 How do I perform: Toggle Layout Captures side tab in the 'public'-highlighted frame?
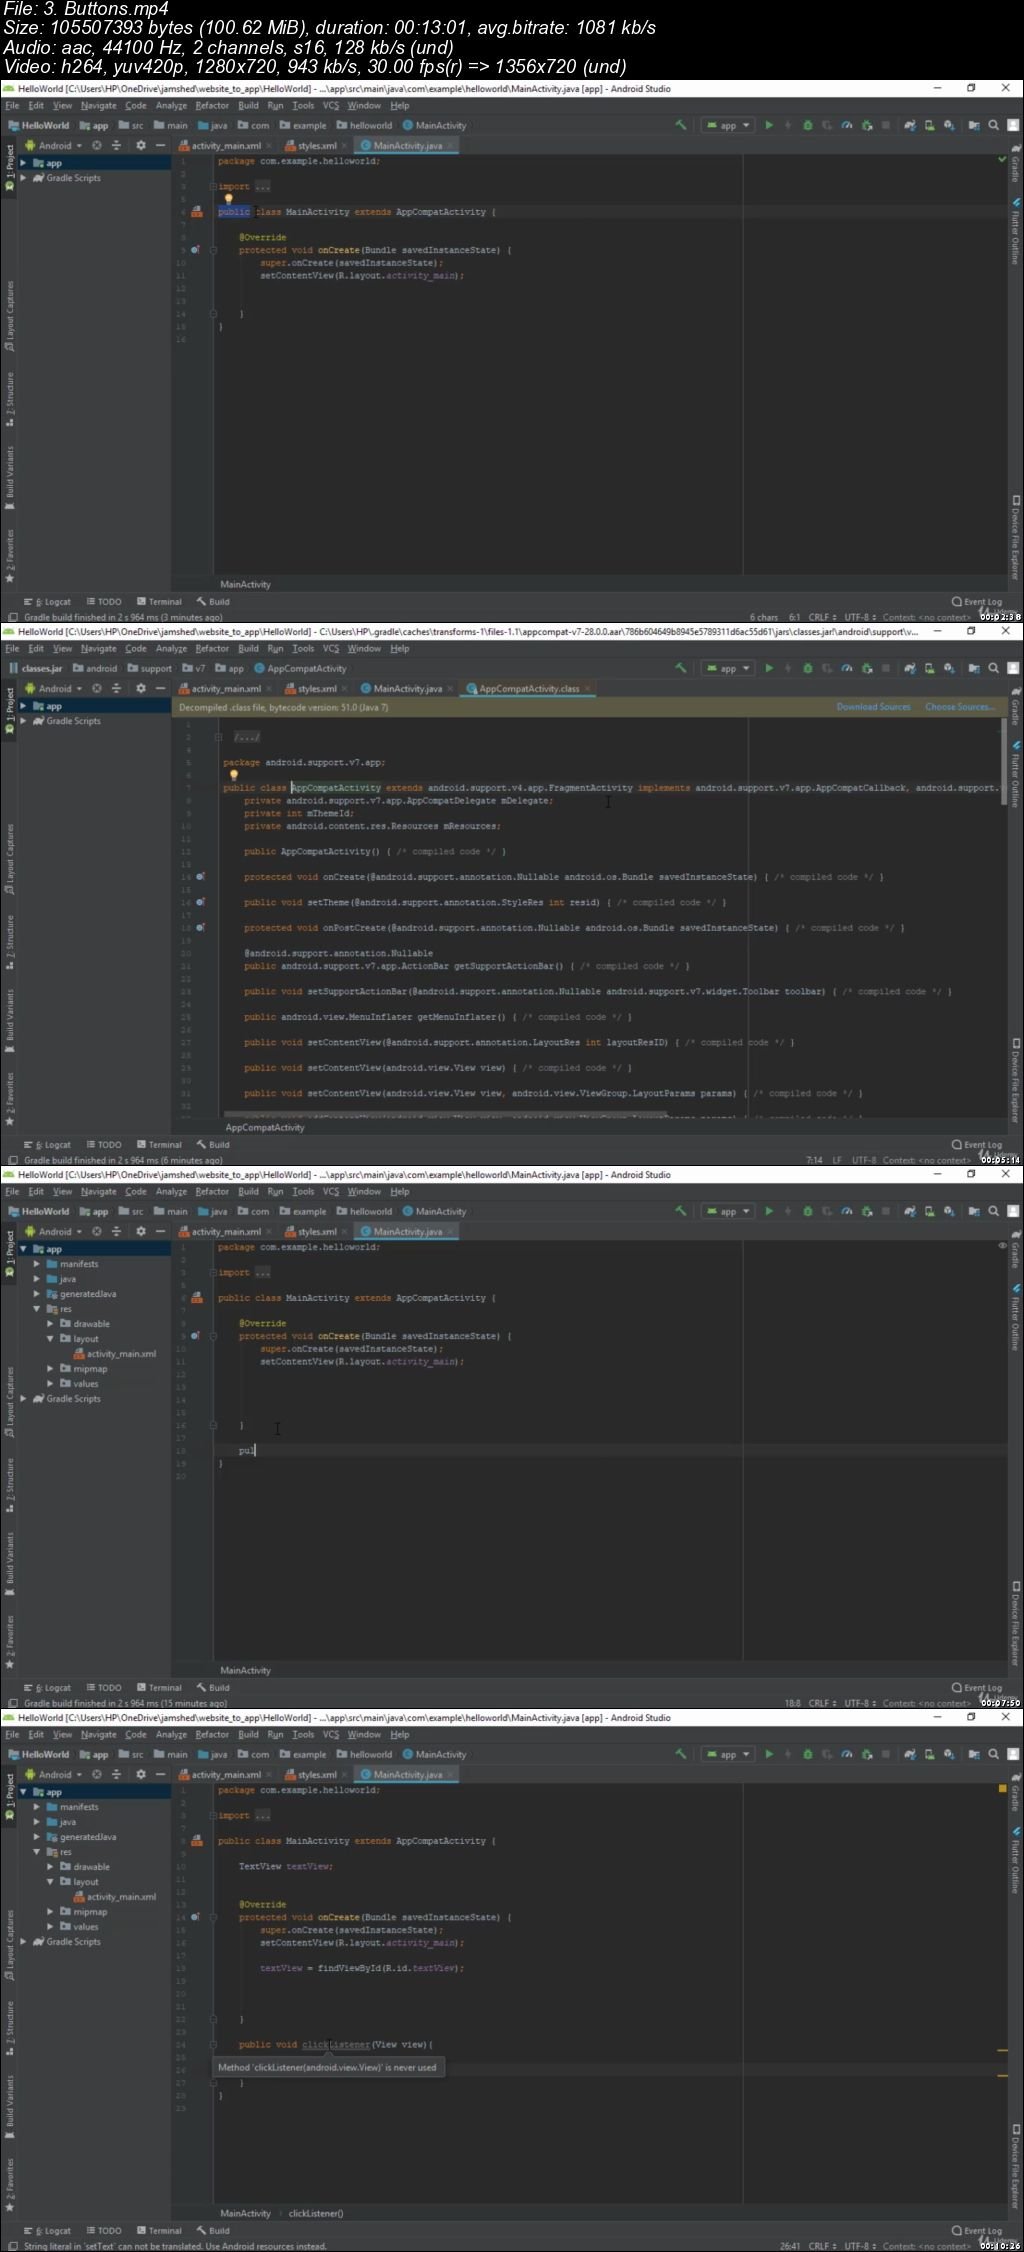(10, 315)
